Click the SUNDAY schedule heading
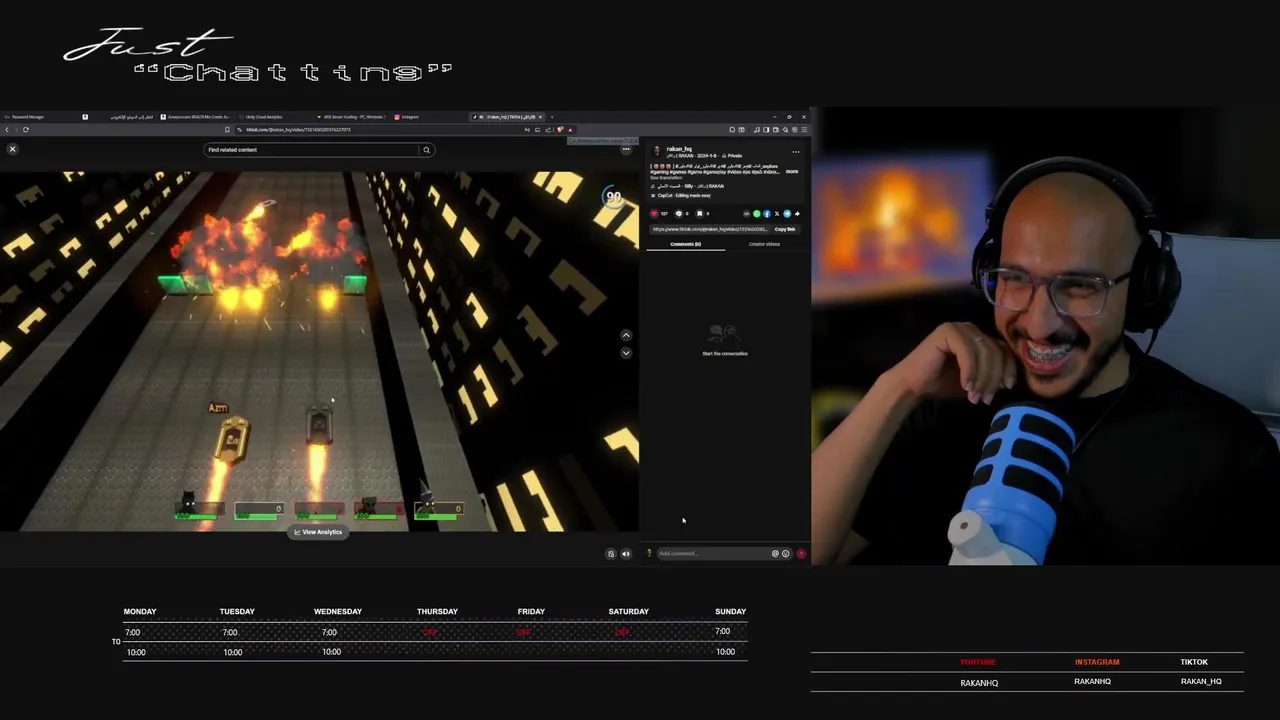Viewport: 1280px width, 720px height. [731, 611]
